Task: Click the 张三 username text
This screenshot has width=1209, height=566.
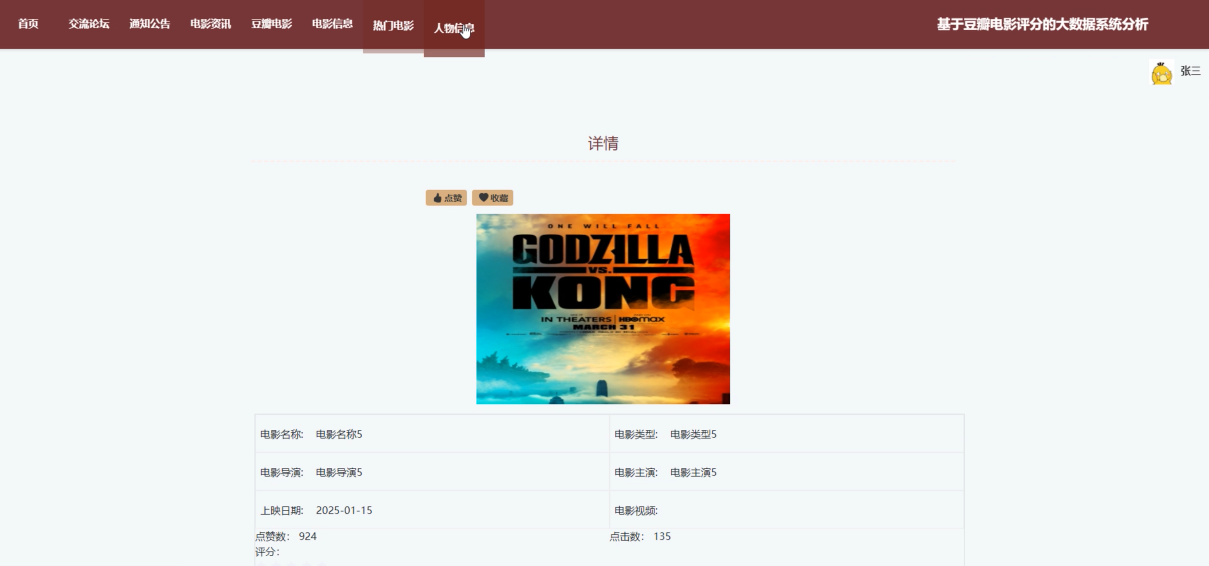Action: click(1190, 71)
